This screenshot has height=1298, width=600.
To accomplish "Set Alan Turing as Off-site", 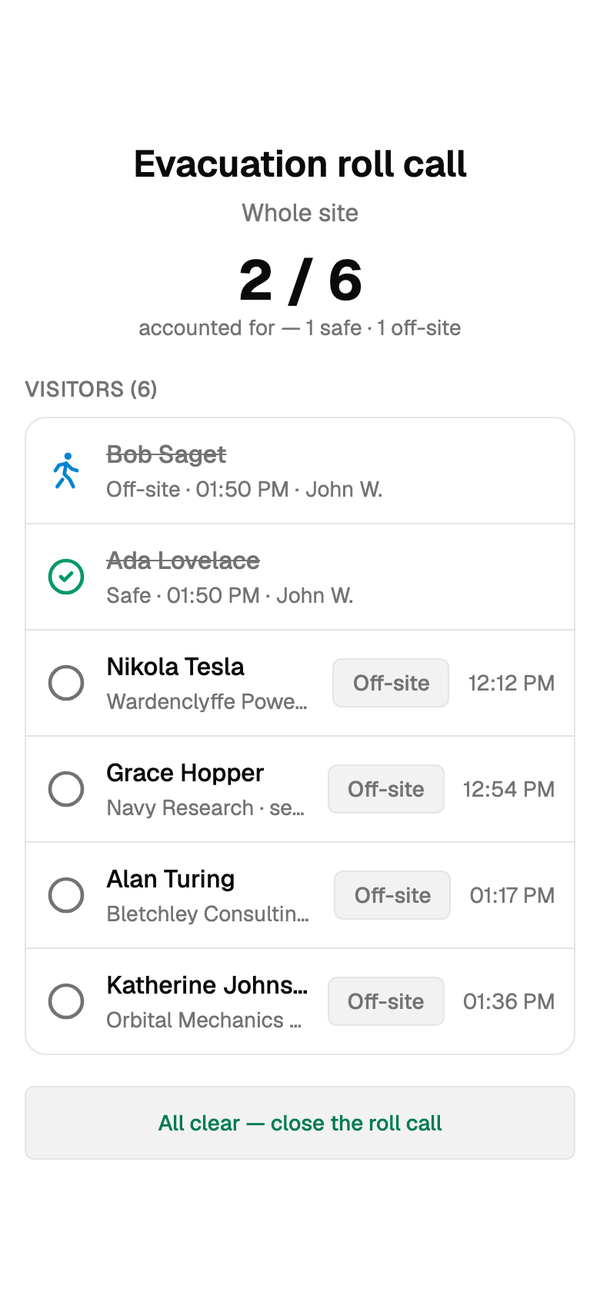I will tap(392, 895).
